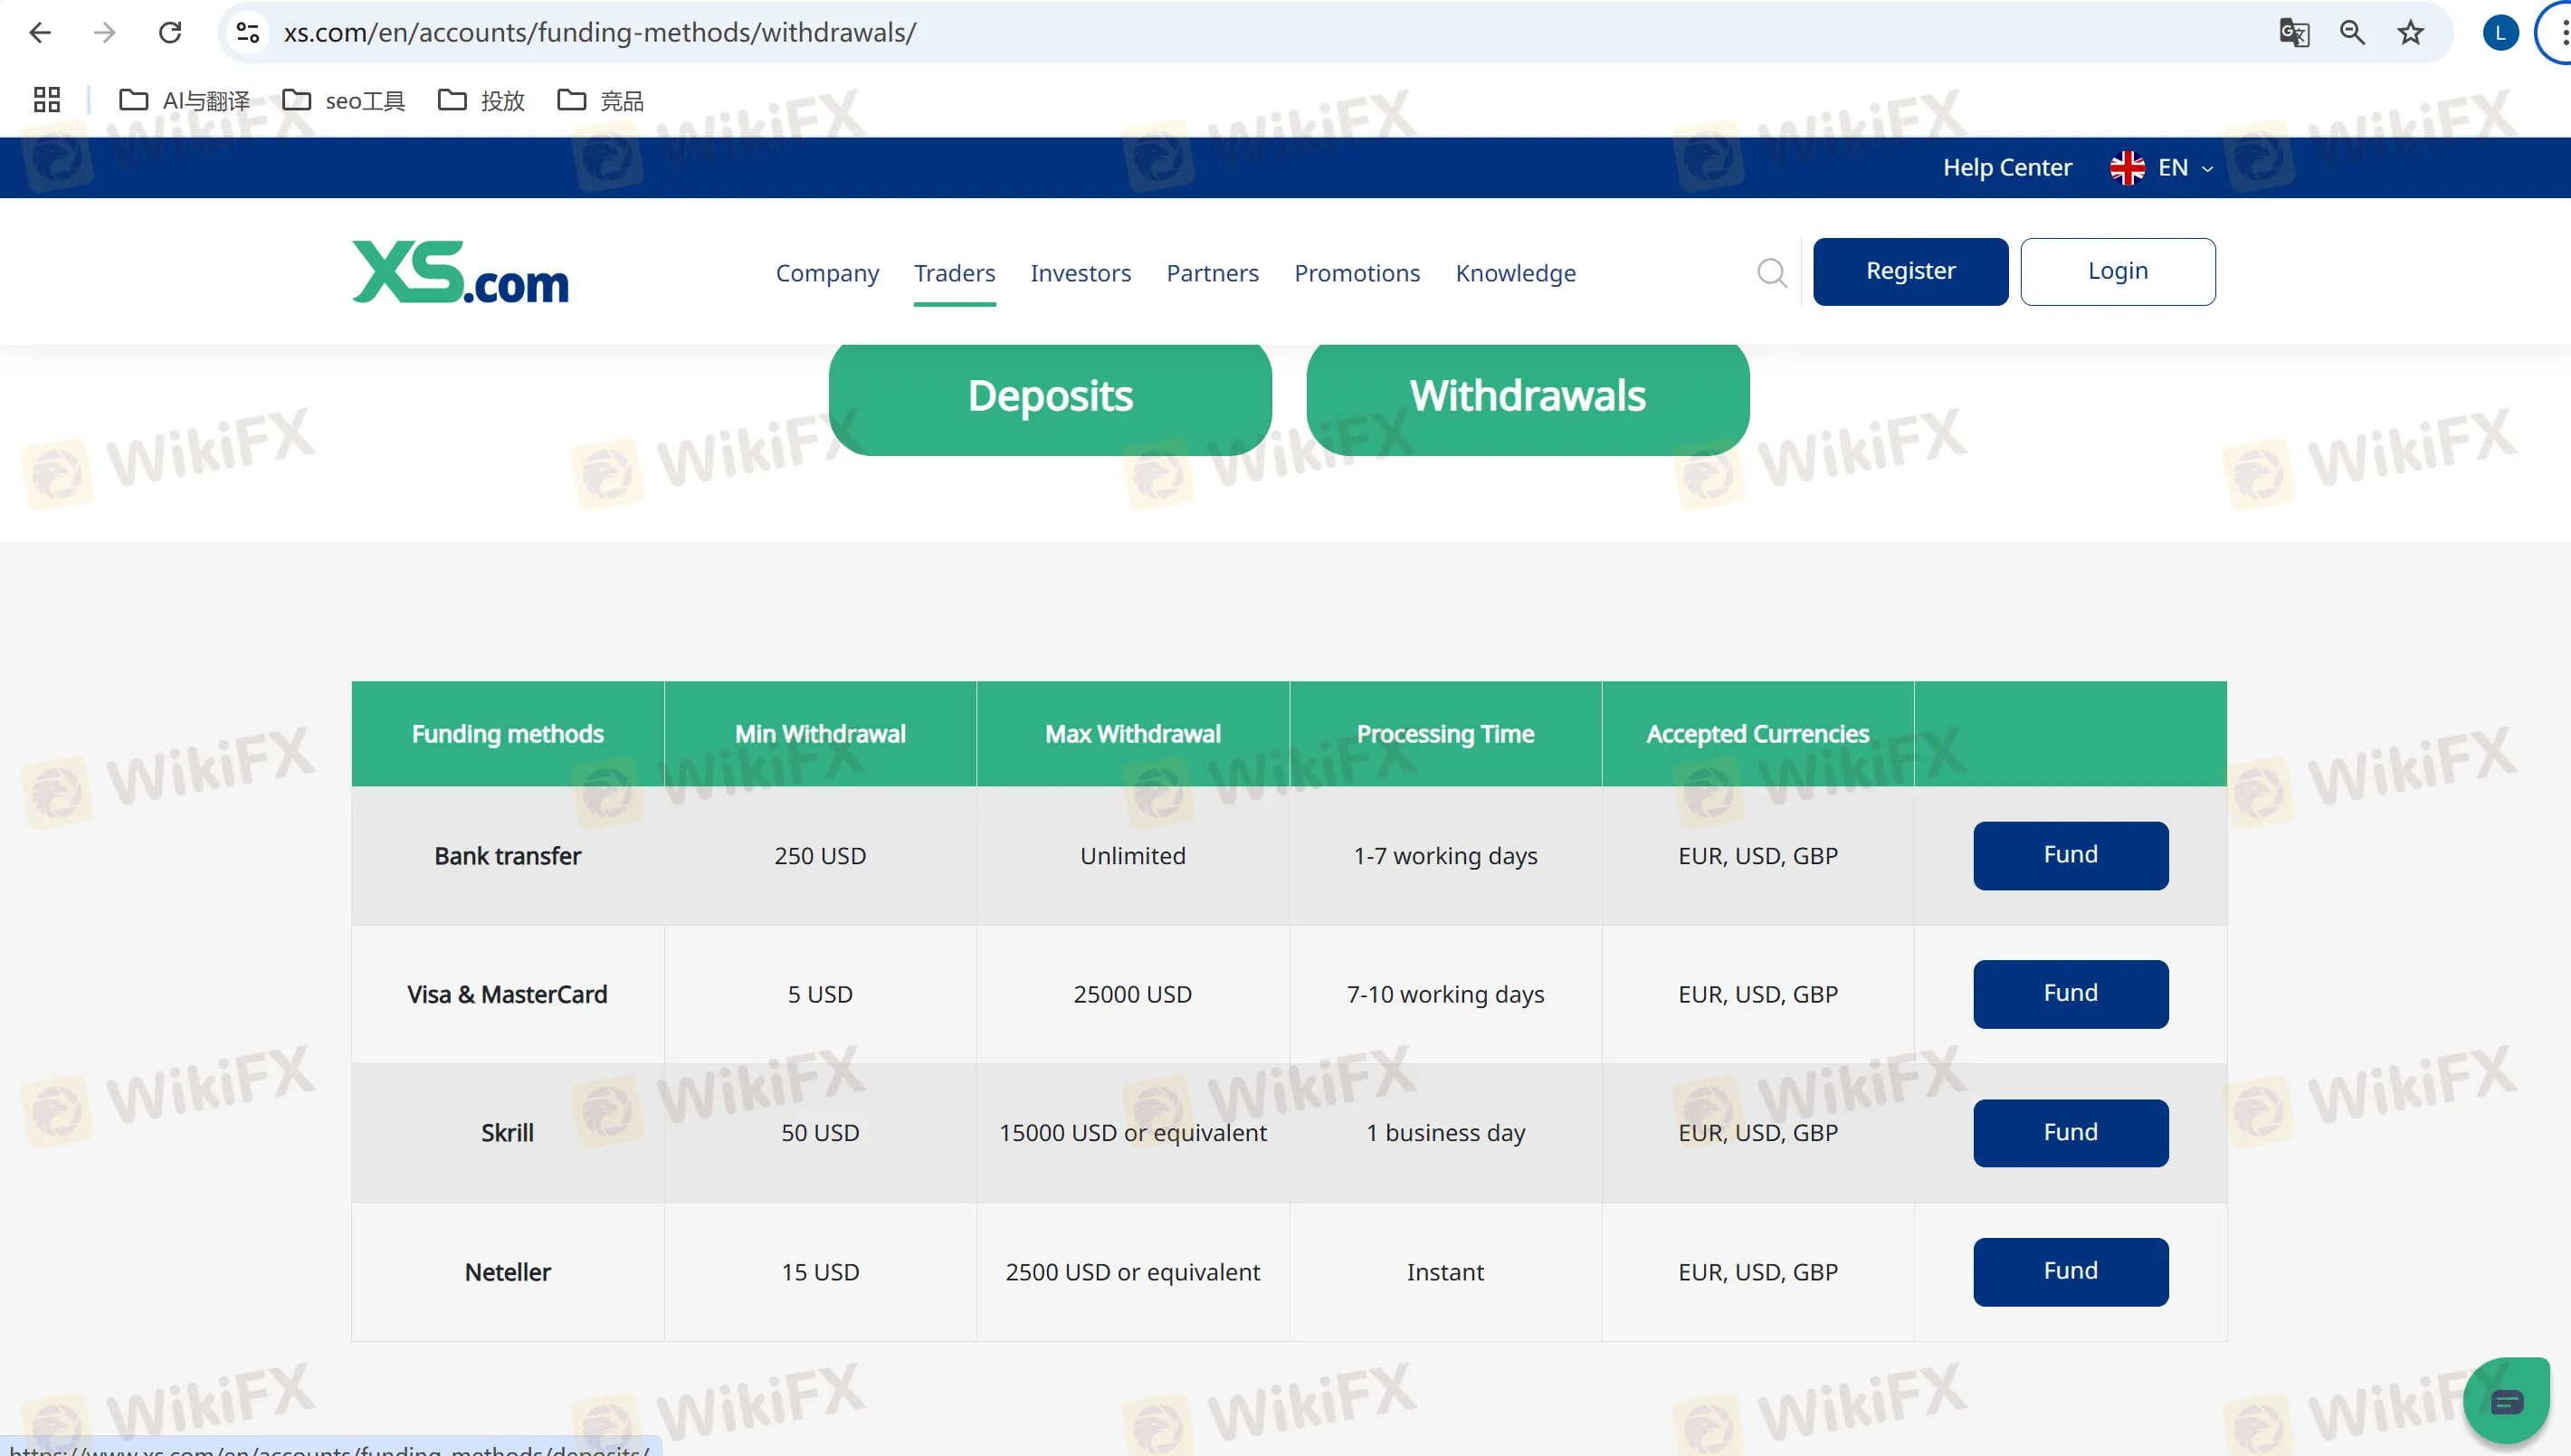Click the 1-7 working days cell
The height and width of the screenshot is (1456, 2571).
[x=1445, y=856]
